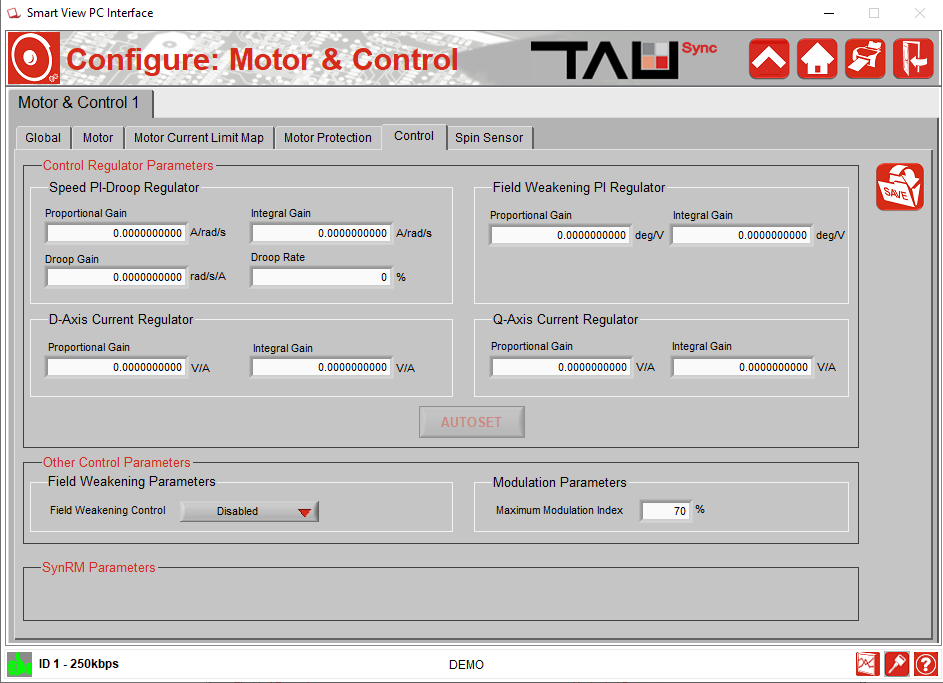
Task: Click Q-Axis Current Regulator Integral Gain field
Action: 741,367
